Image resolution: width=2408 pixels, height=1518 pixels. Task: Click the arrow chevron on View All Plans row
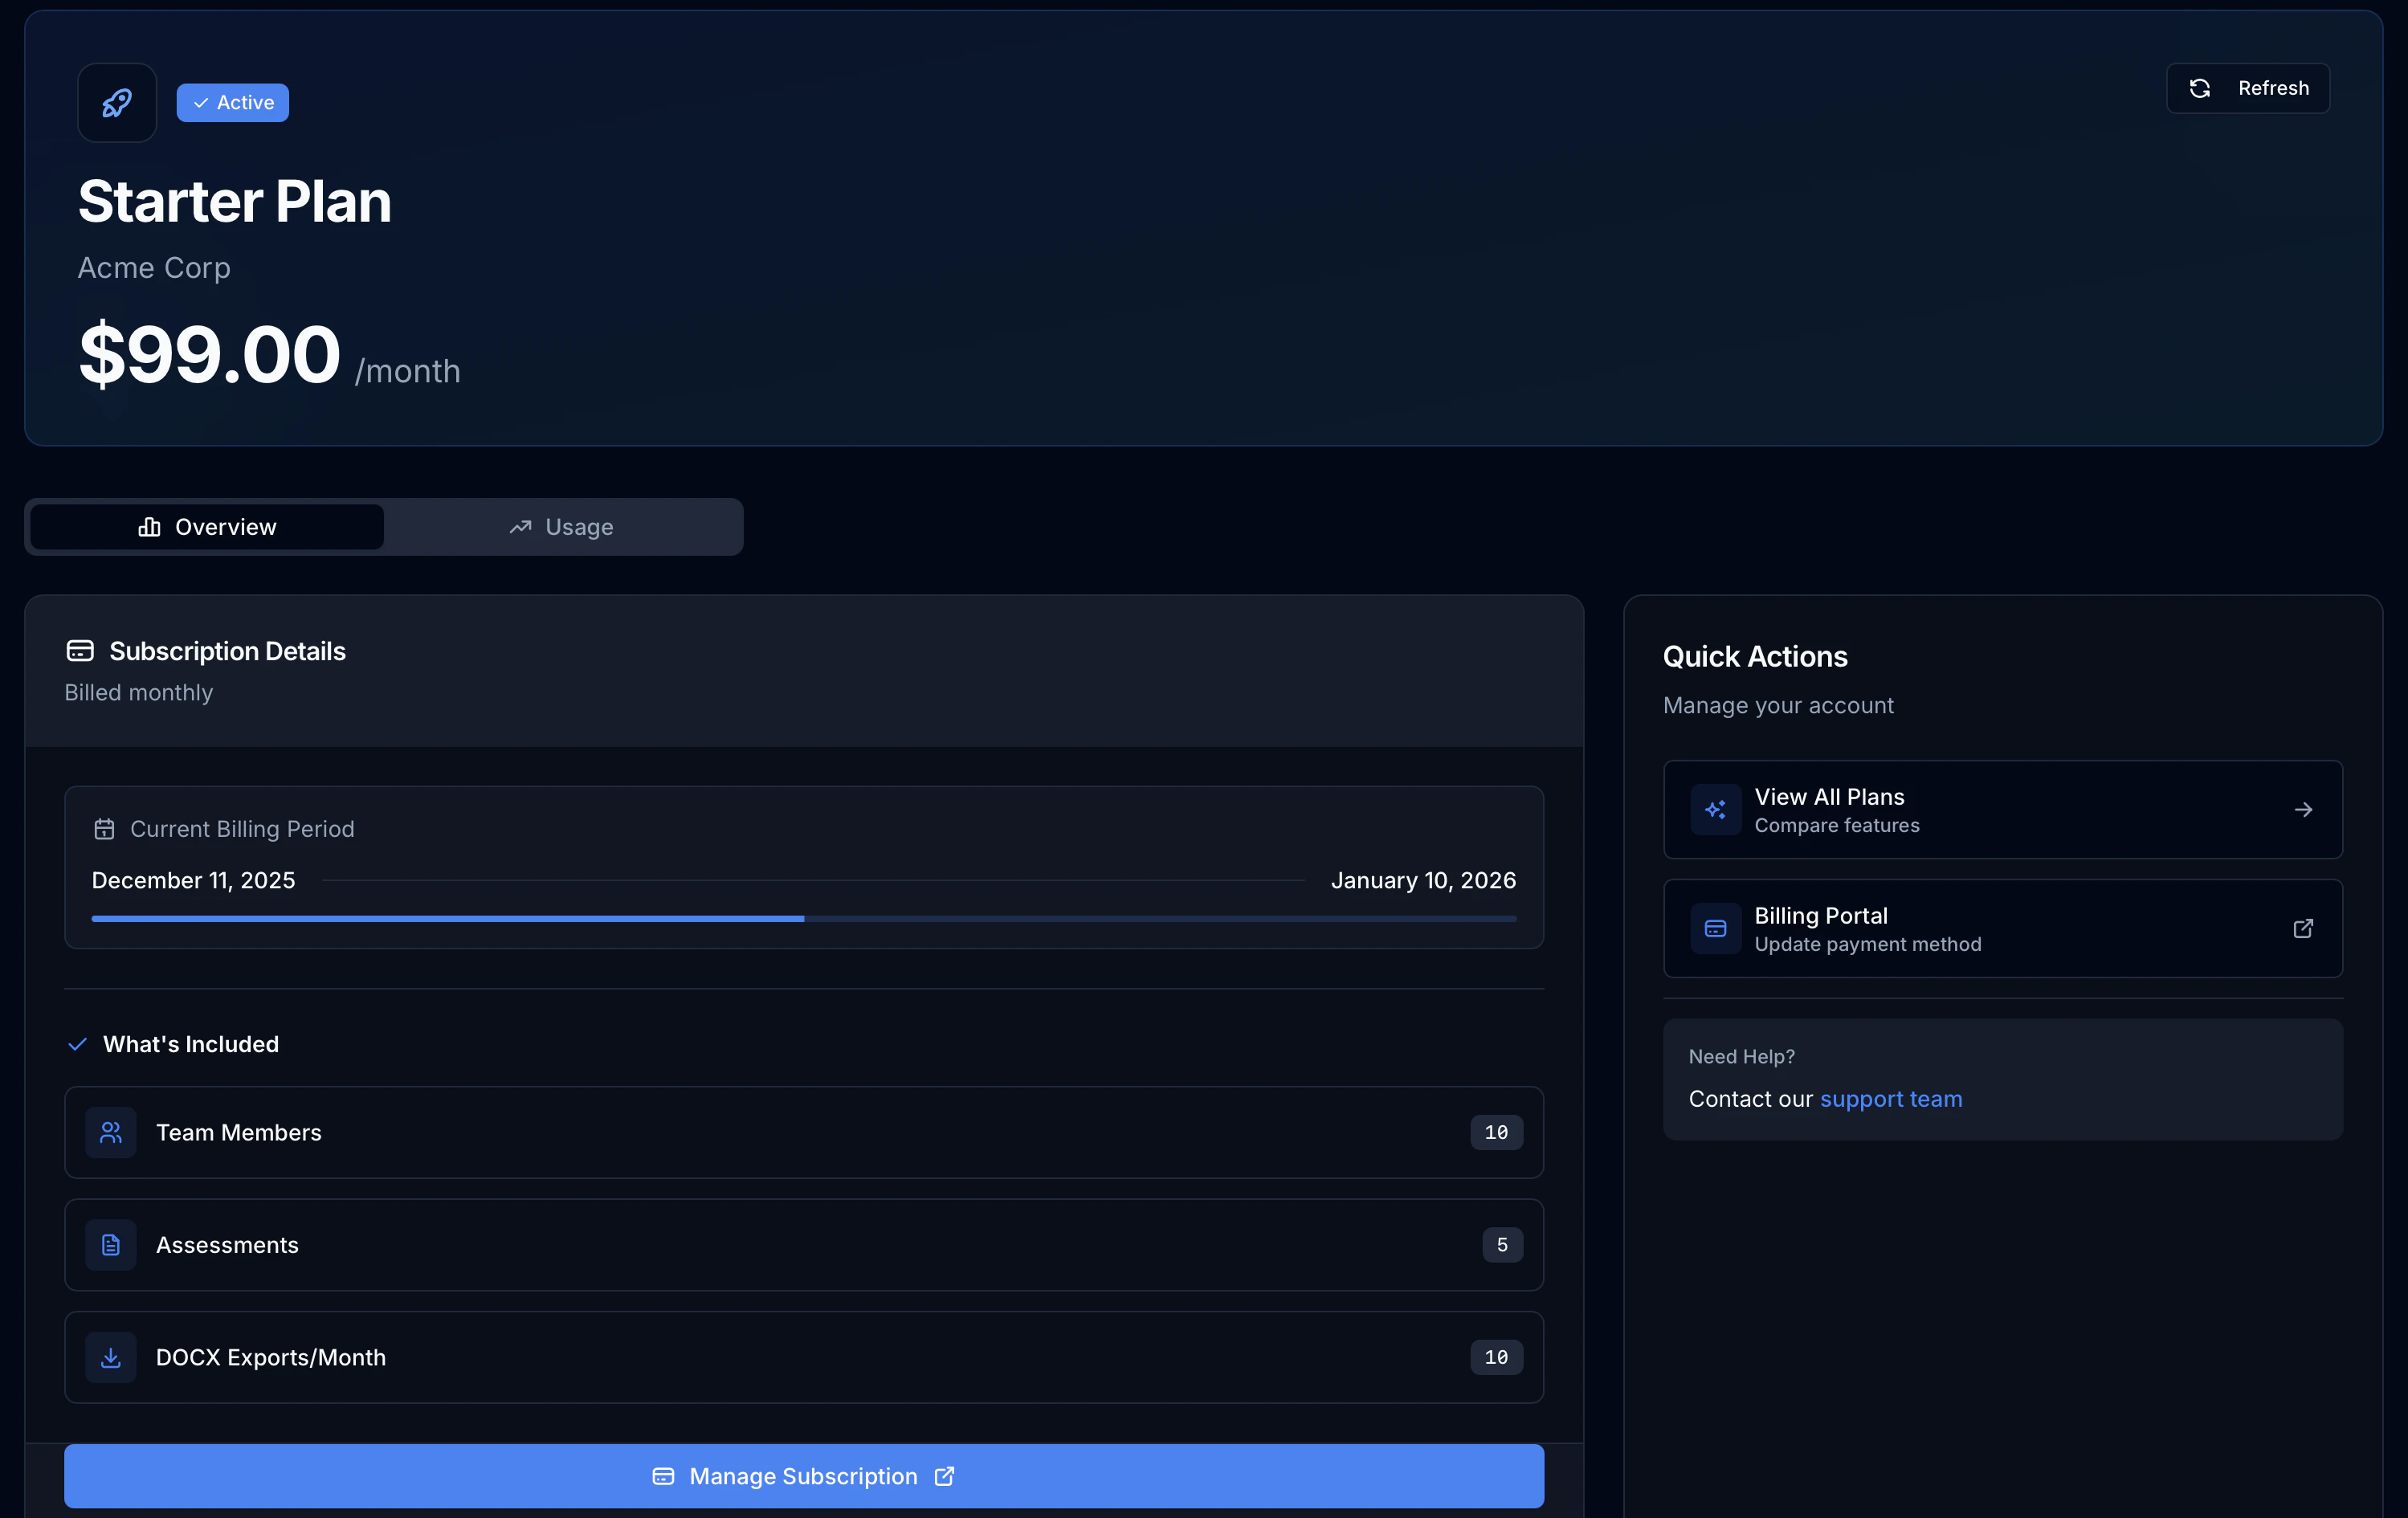click(x=2303, y=810)
